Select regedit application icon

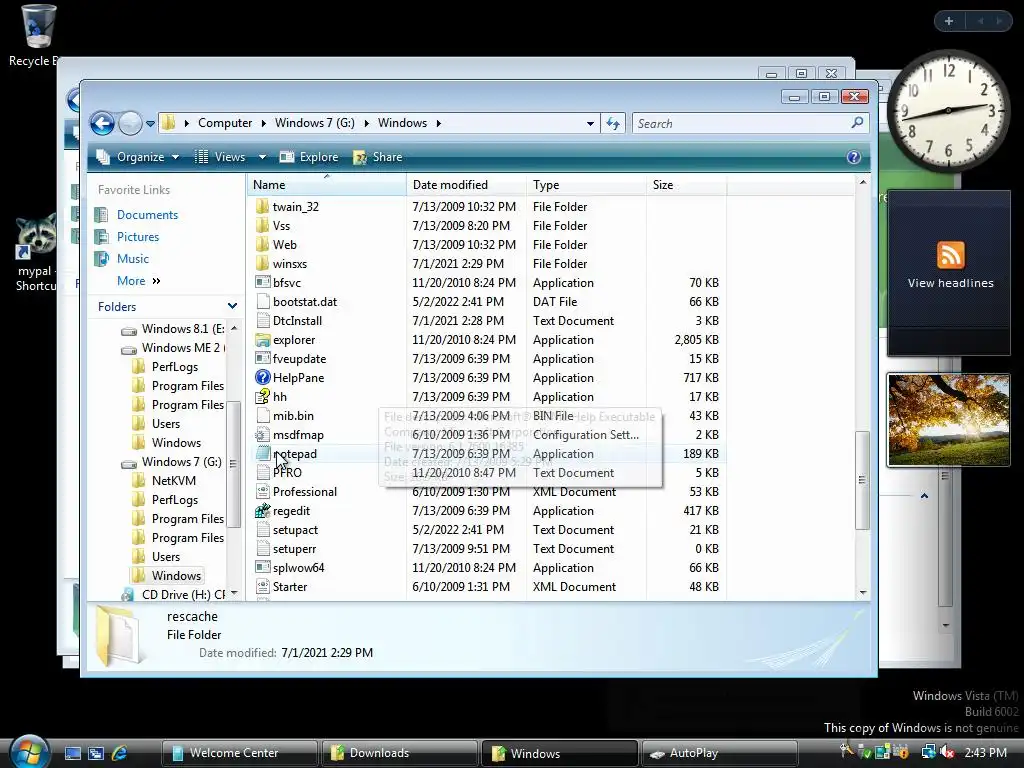(x=263, y=511)
